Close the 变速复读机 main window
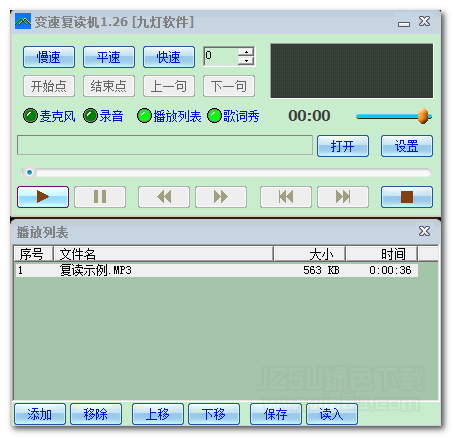Viewport: 452px width, 437px height. coord(424,21)
